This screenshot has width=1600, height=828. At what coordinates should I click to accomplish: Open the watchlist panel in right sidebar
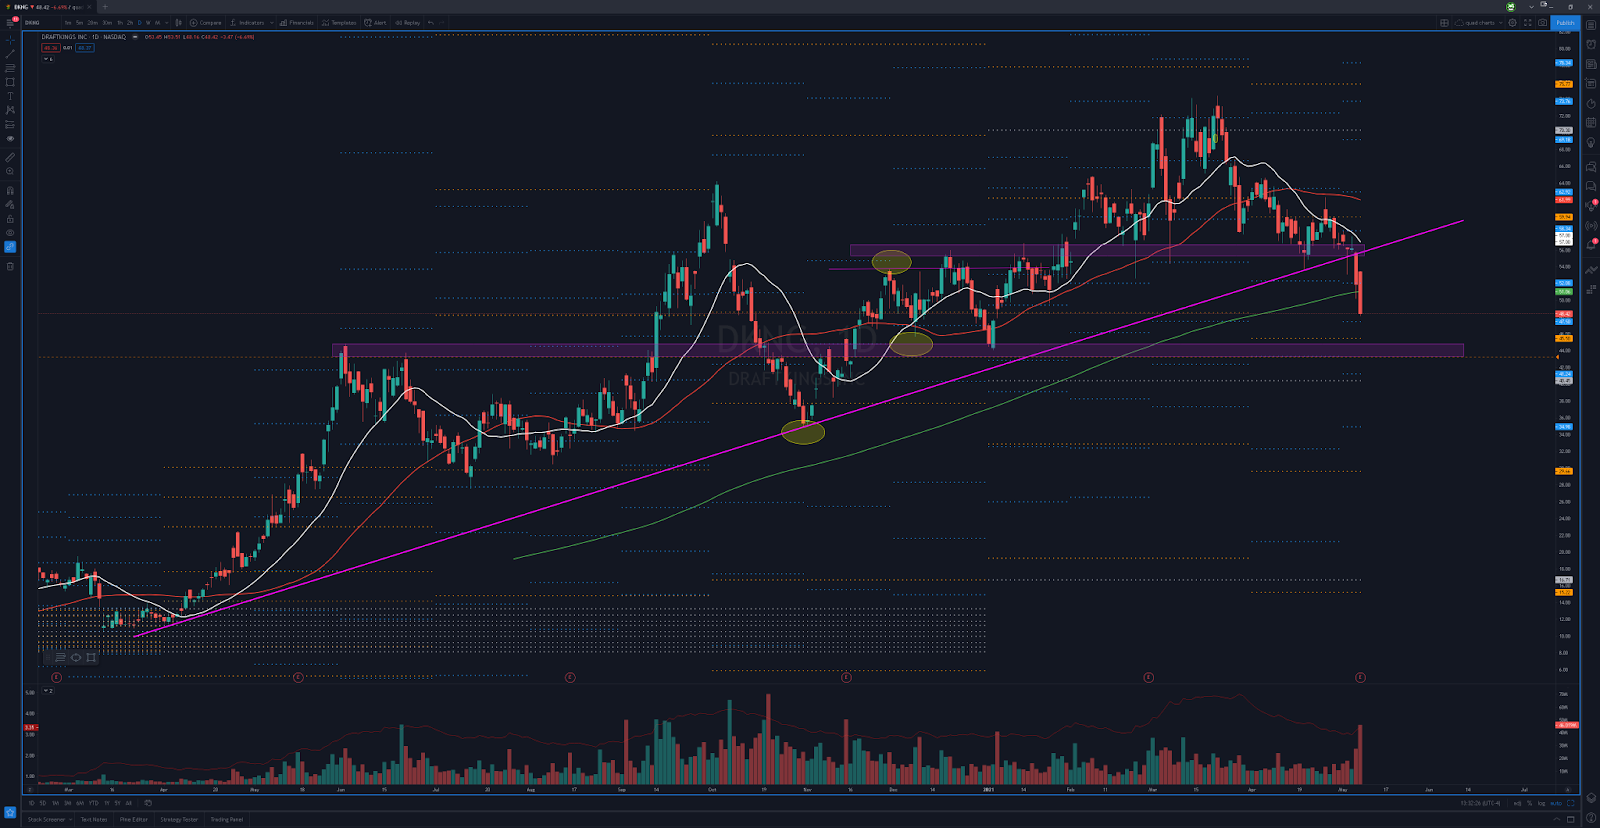(x=1591, y=25)
